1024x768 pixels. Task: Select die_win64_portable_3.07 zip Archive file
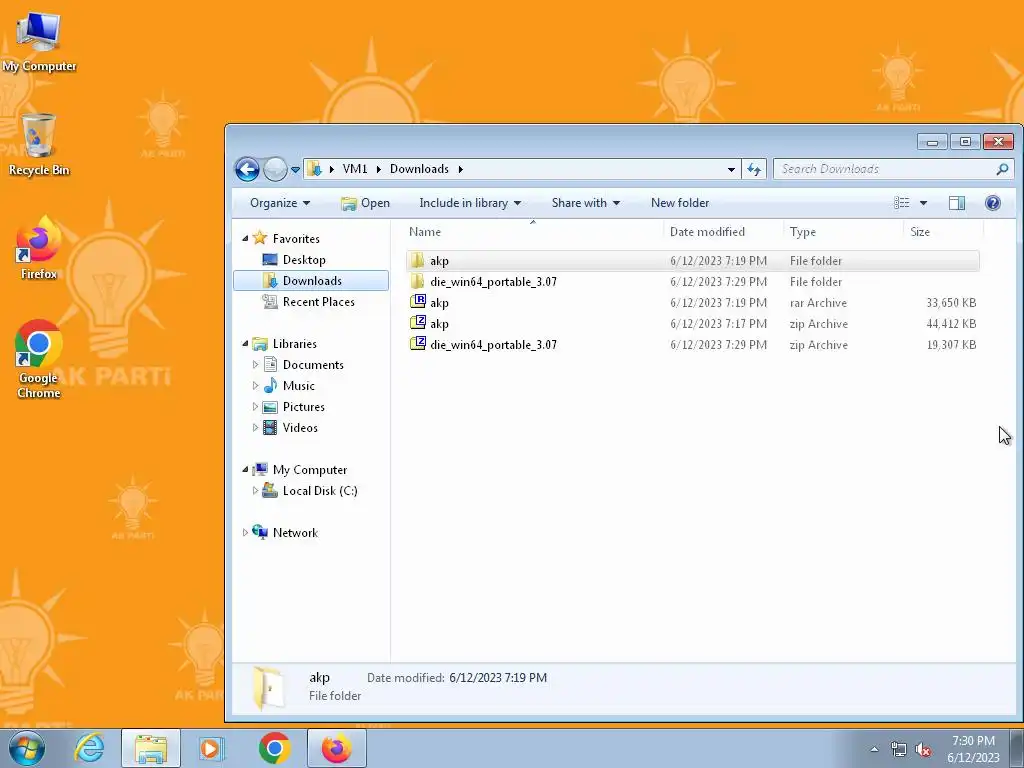coord(692,344)
